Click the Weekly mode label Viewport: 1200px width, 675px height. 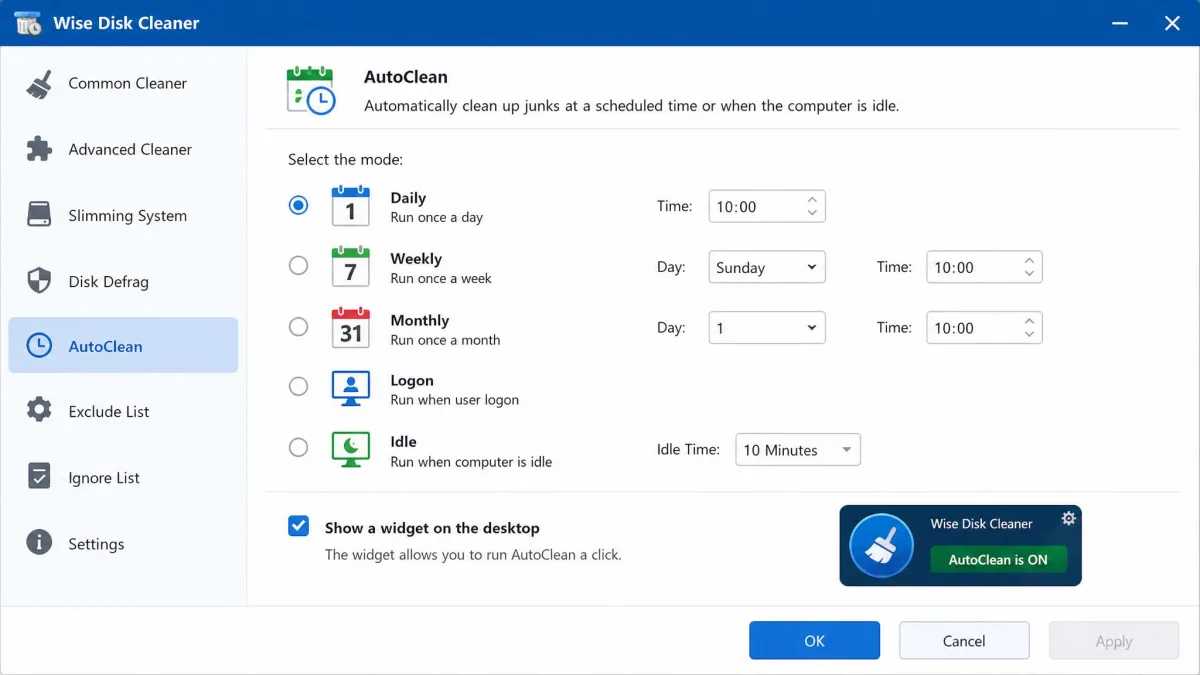click(x=416, y=259)
